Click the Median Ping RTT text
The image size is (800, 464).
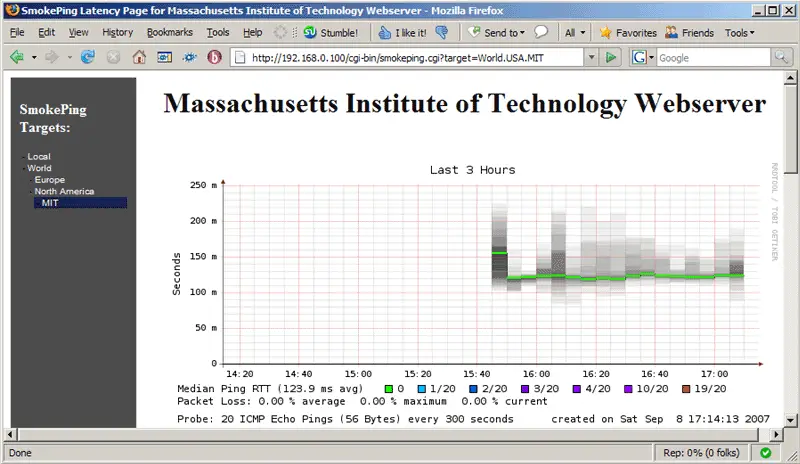coord(270,389)
